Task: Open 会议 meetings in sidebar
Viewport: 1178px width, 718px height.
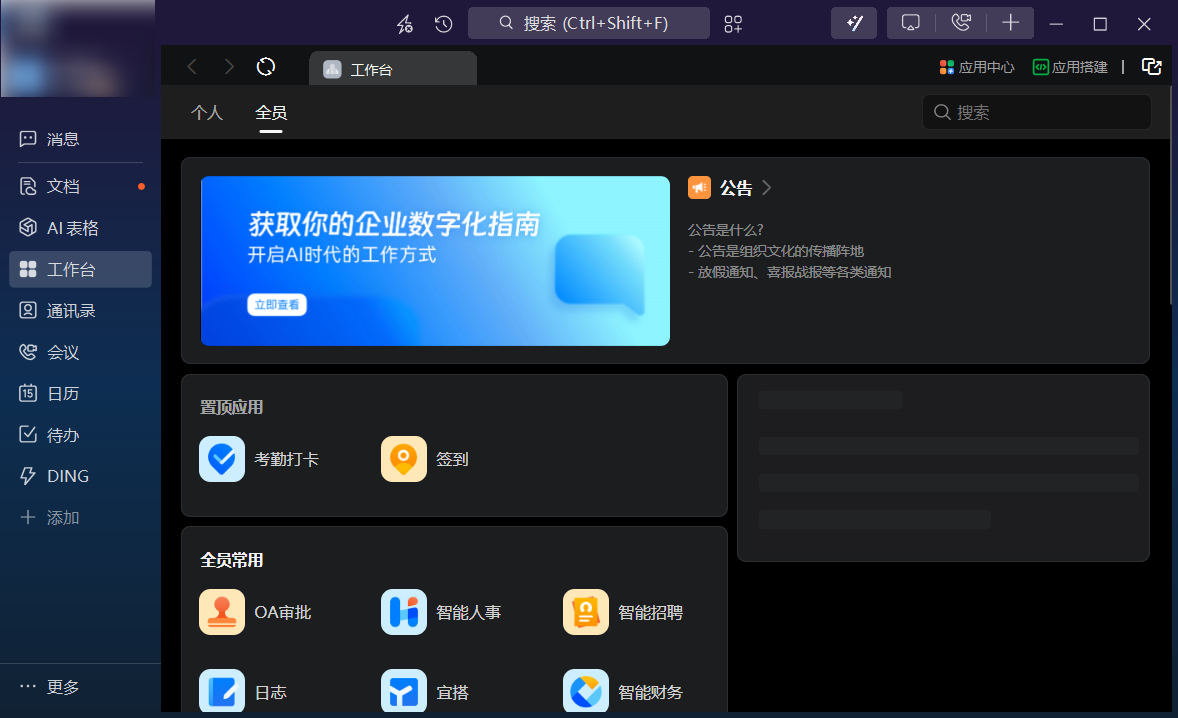Action: point(80,352)
